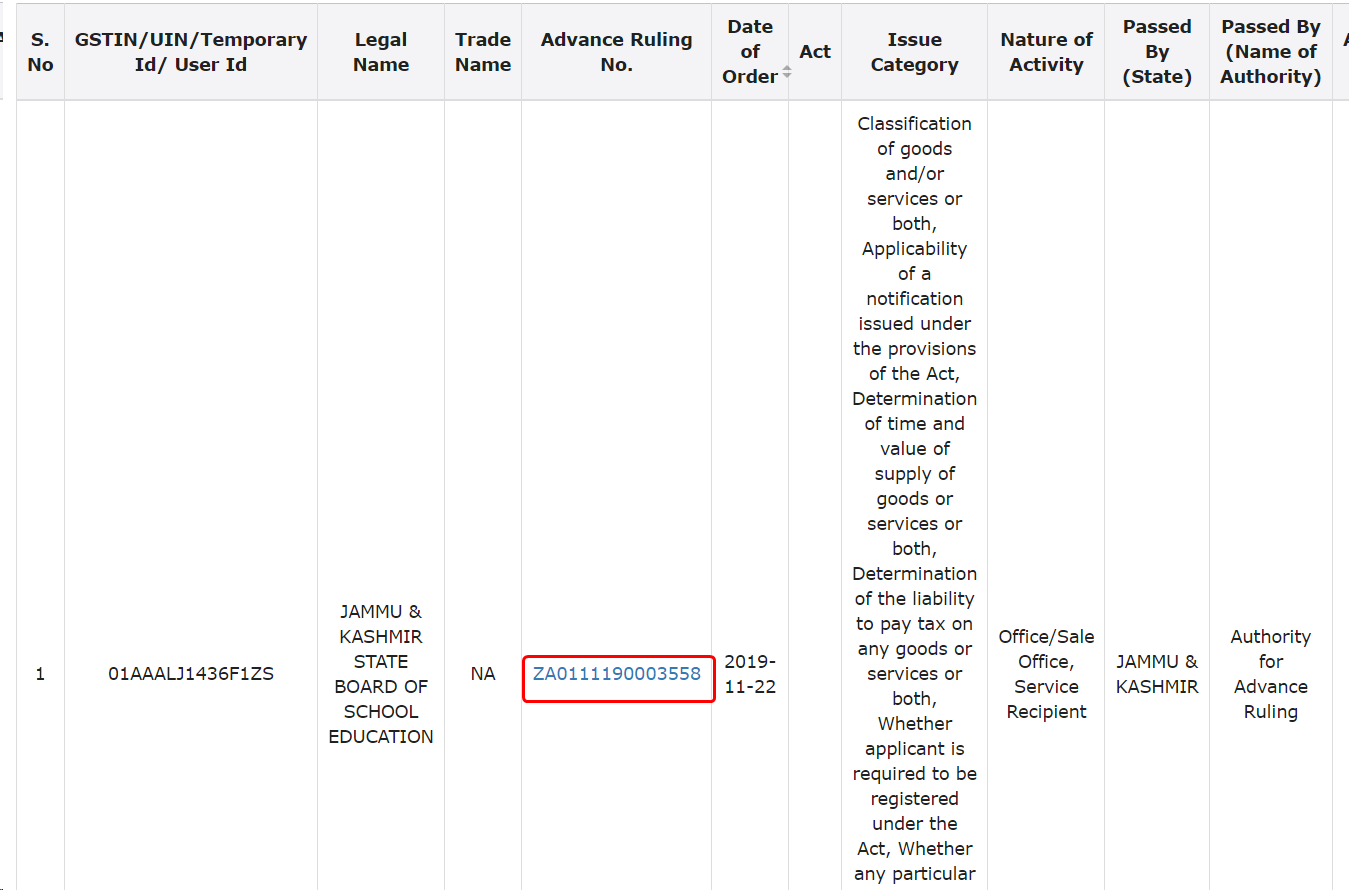Click the Passed By (State) header

1157,52
